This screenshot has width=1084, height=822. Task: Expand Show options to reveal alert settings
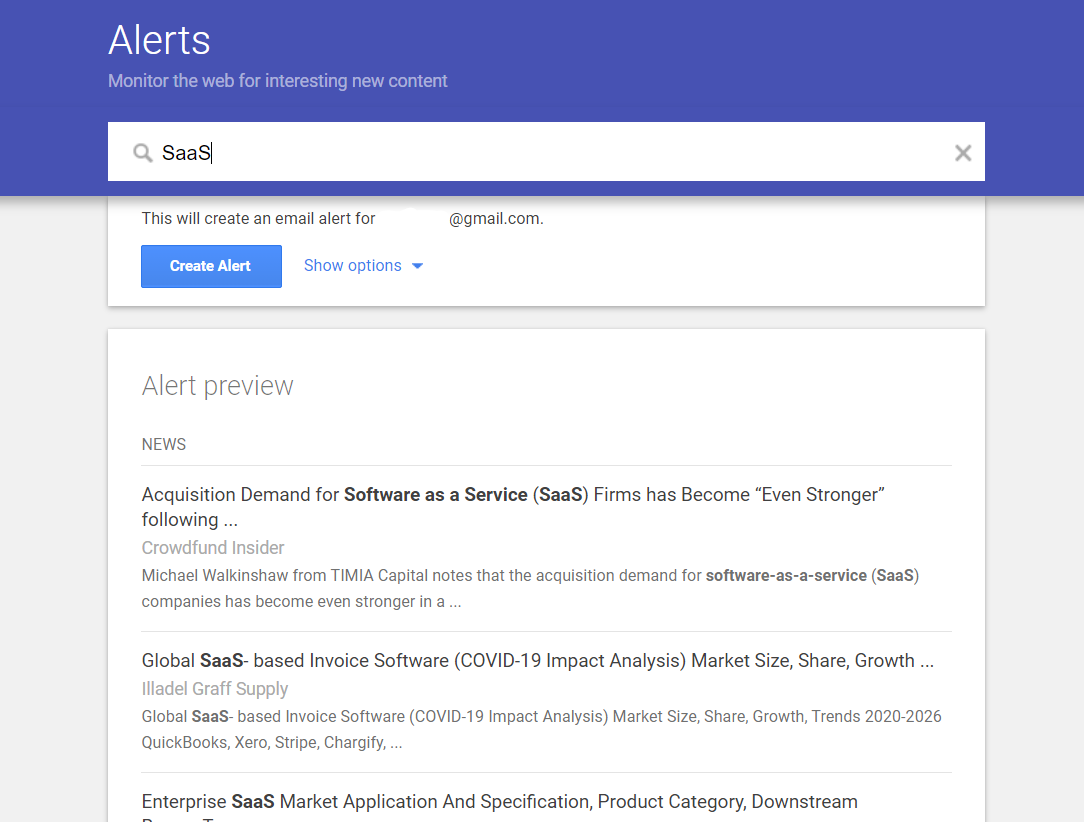tap(352, 265)
